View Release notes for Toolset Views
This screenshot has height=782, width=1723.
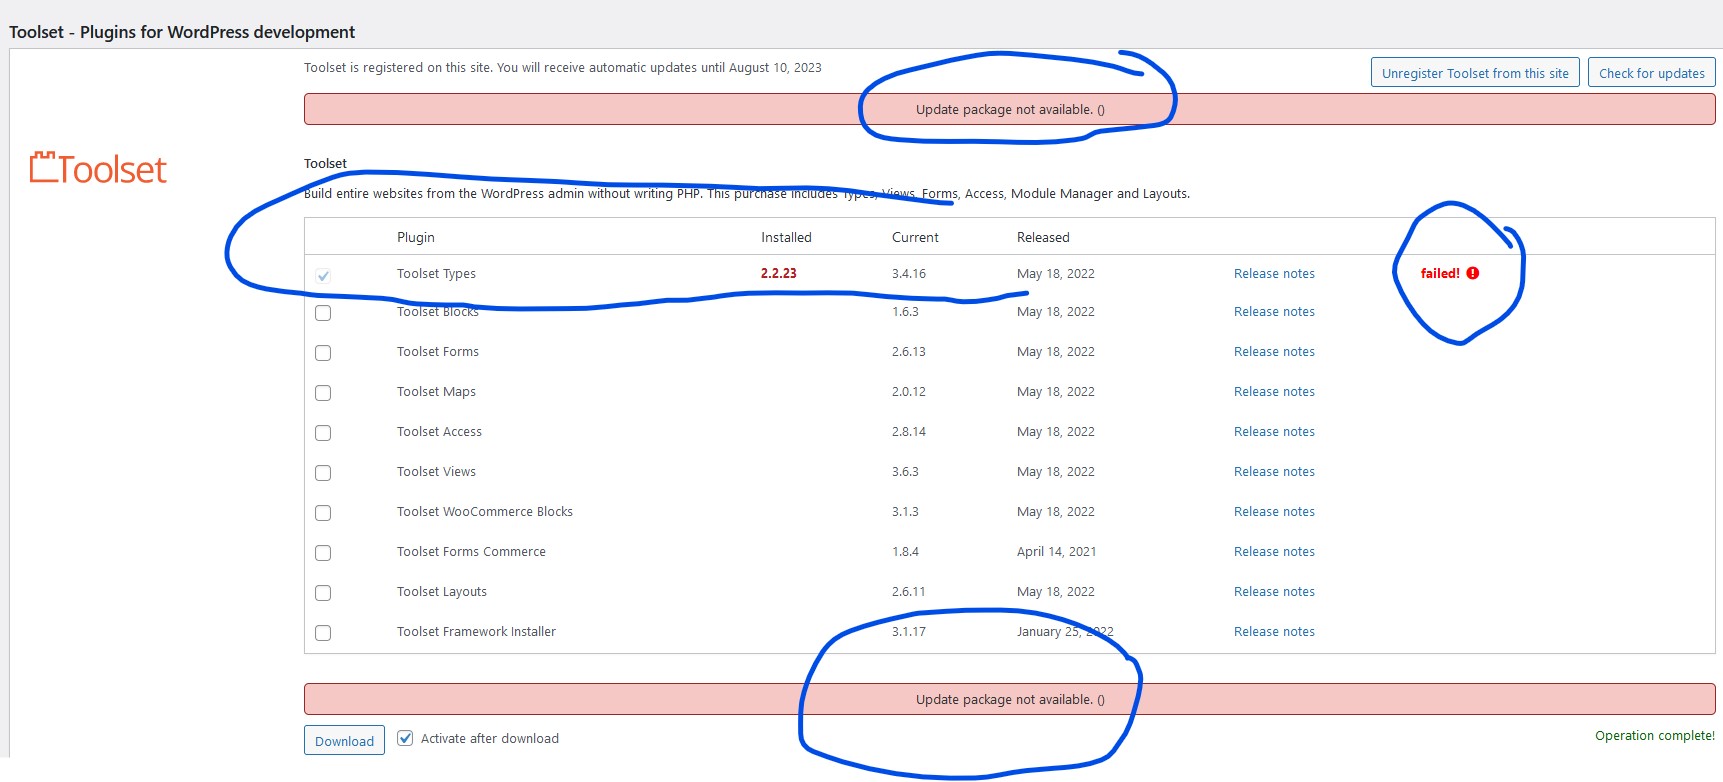[1274, 472]
